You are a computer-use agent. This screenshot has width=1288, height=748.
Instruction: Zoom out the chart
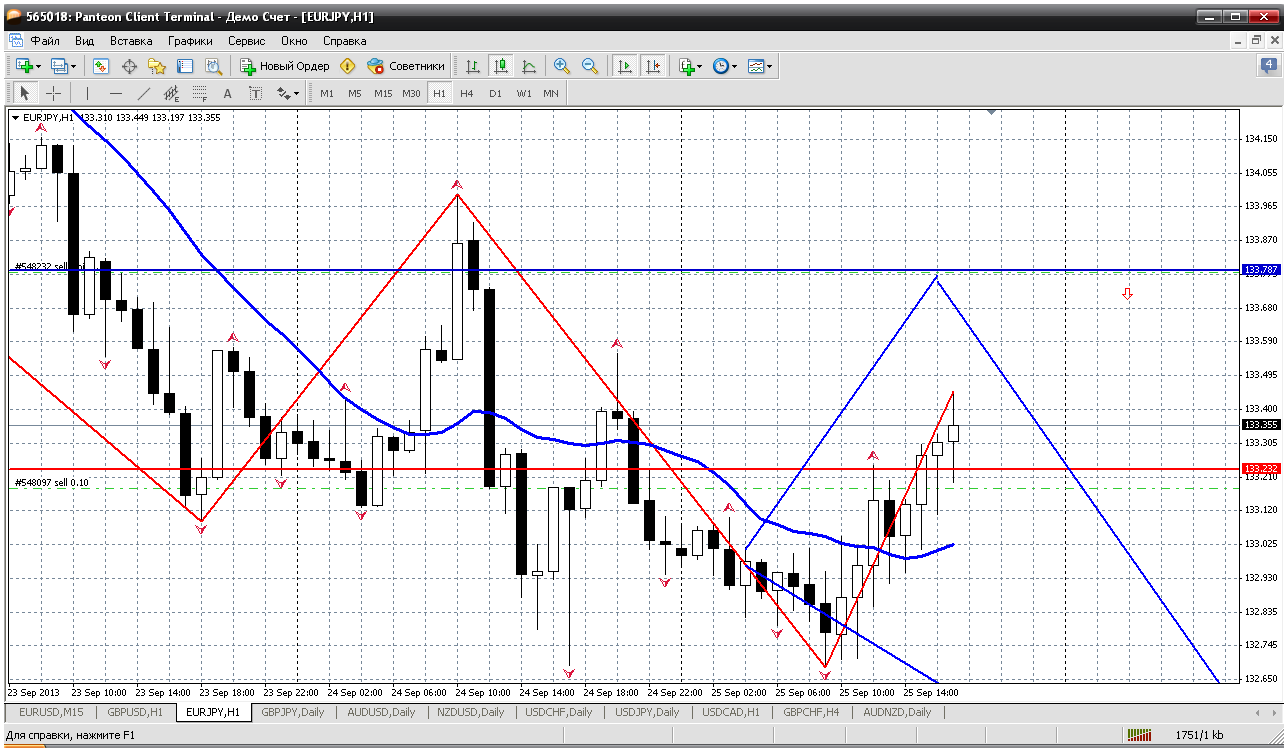click(x=590, y=66)
